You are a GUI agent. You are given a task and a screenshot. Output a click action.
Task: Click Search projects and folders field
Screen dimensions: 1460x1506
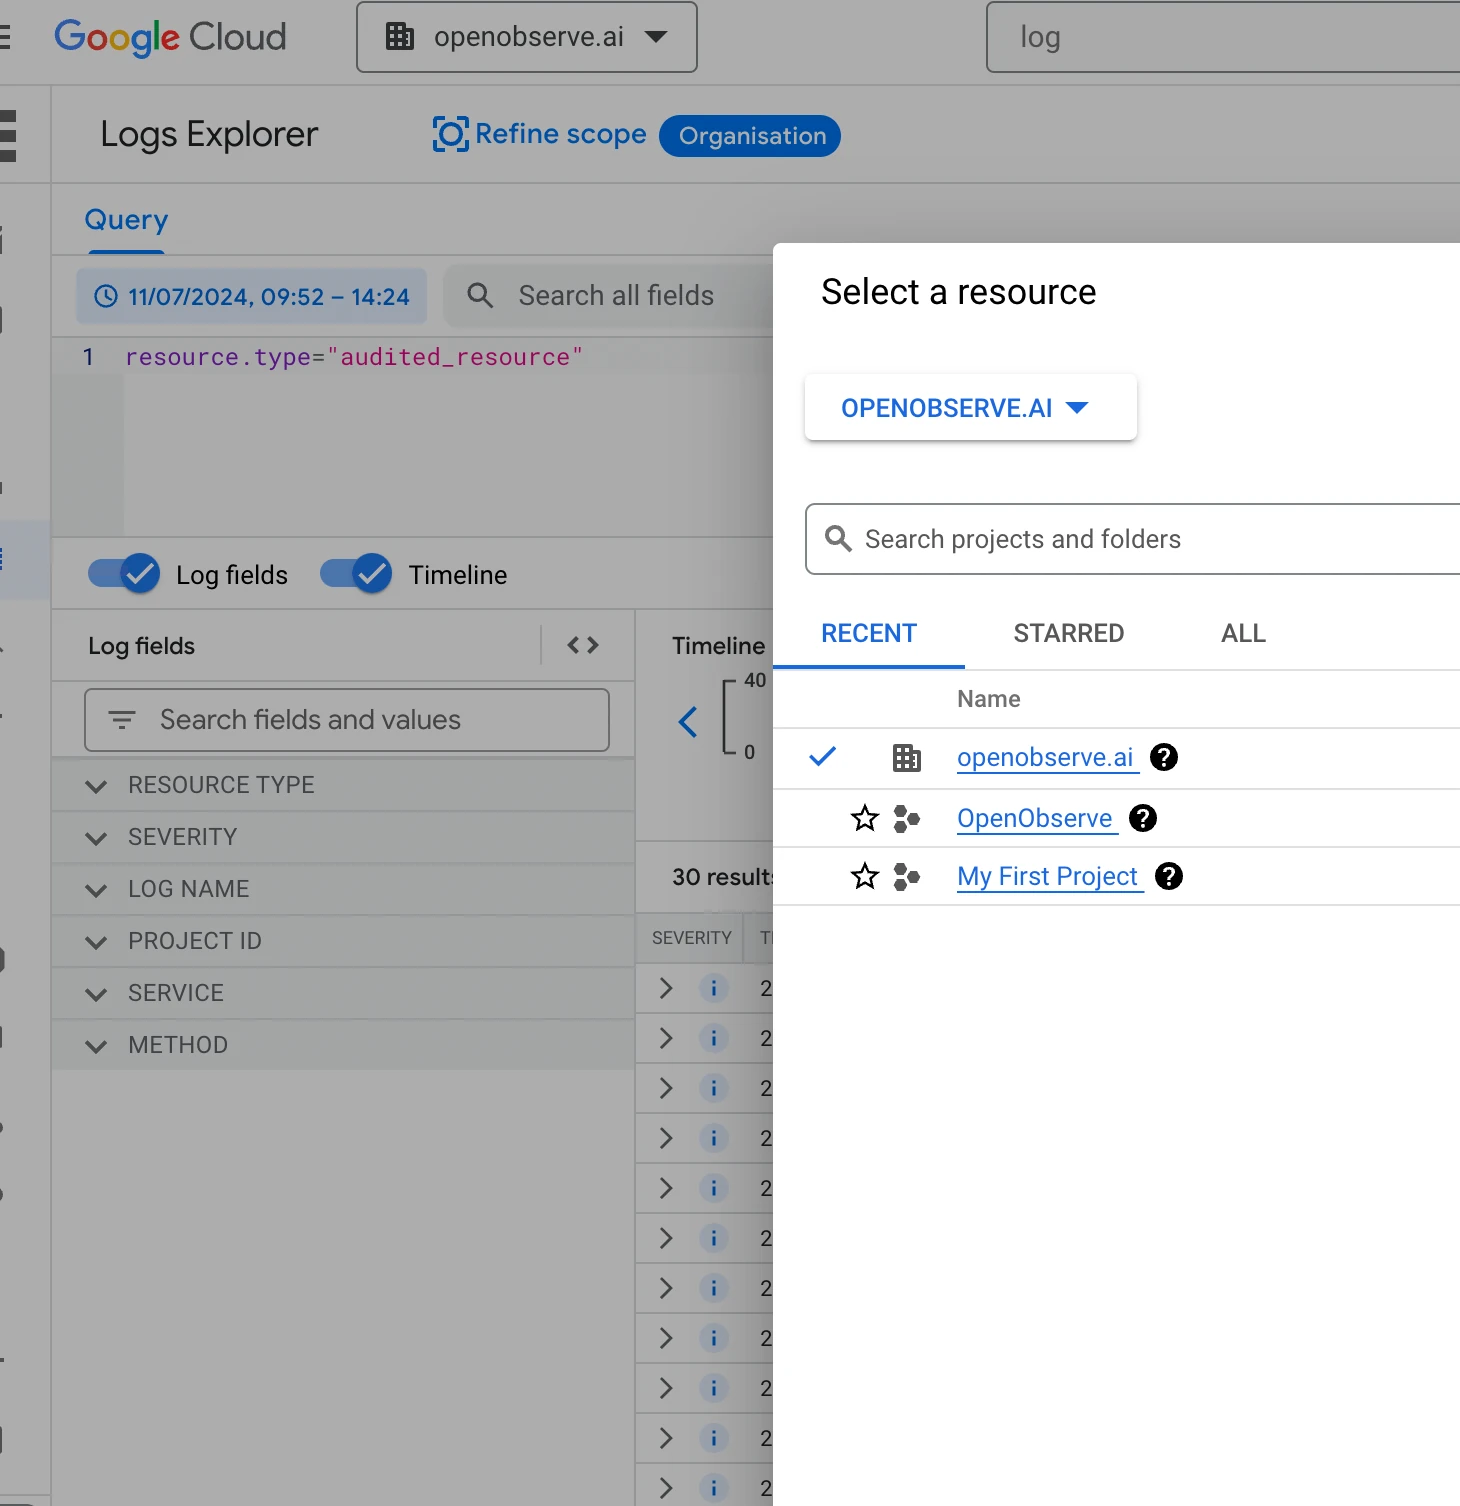1133,539
